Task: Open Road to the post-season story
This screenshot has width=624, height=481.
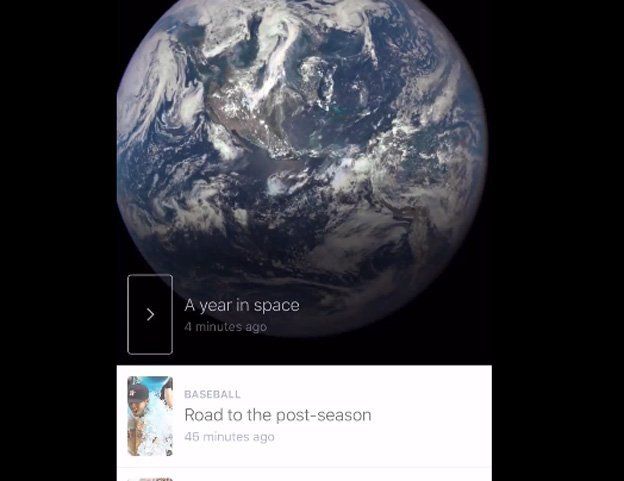Action: pos(278,415)
